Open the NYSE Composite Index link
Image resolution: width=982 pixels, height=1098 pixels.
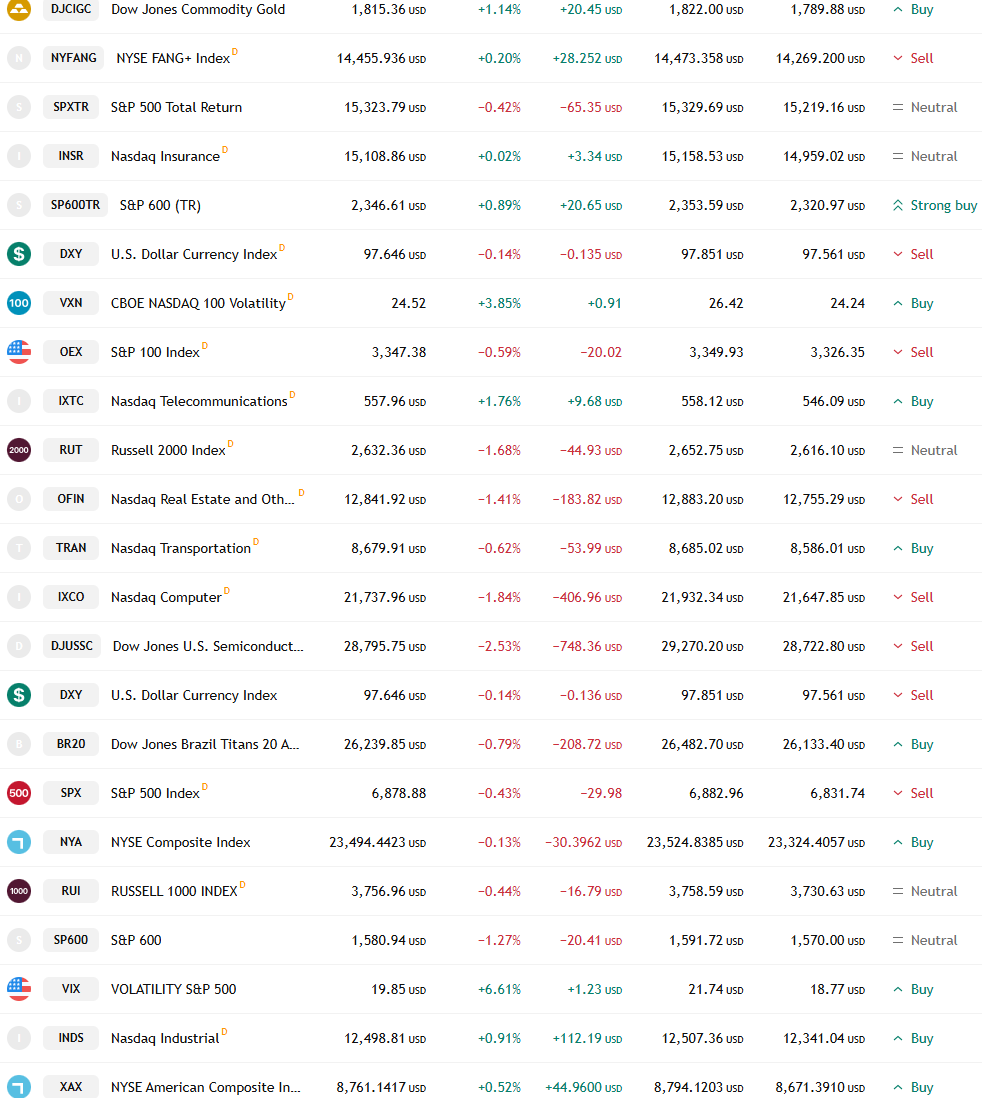(181, 843)
